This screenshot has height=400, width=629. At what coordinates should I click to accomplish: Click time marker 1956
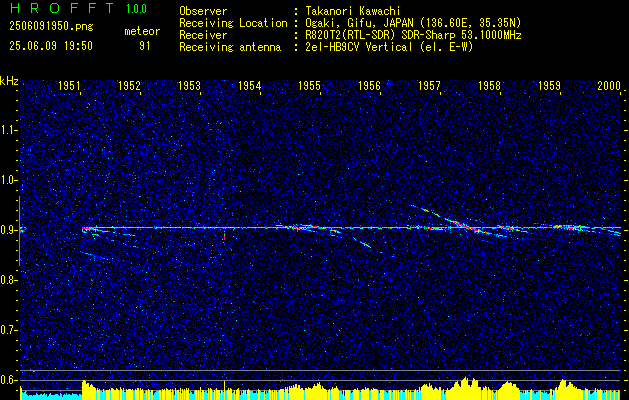click(369, 86)
